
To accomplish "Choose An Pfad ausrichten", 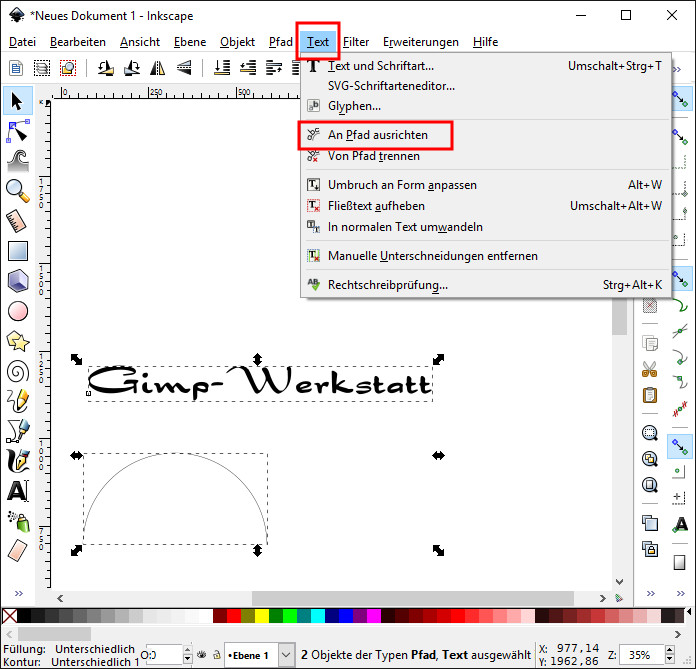I will 377,135.
